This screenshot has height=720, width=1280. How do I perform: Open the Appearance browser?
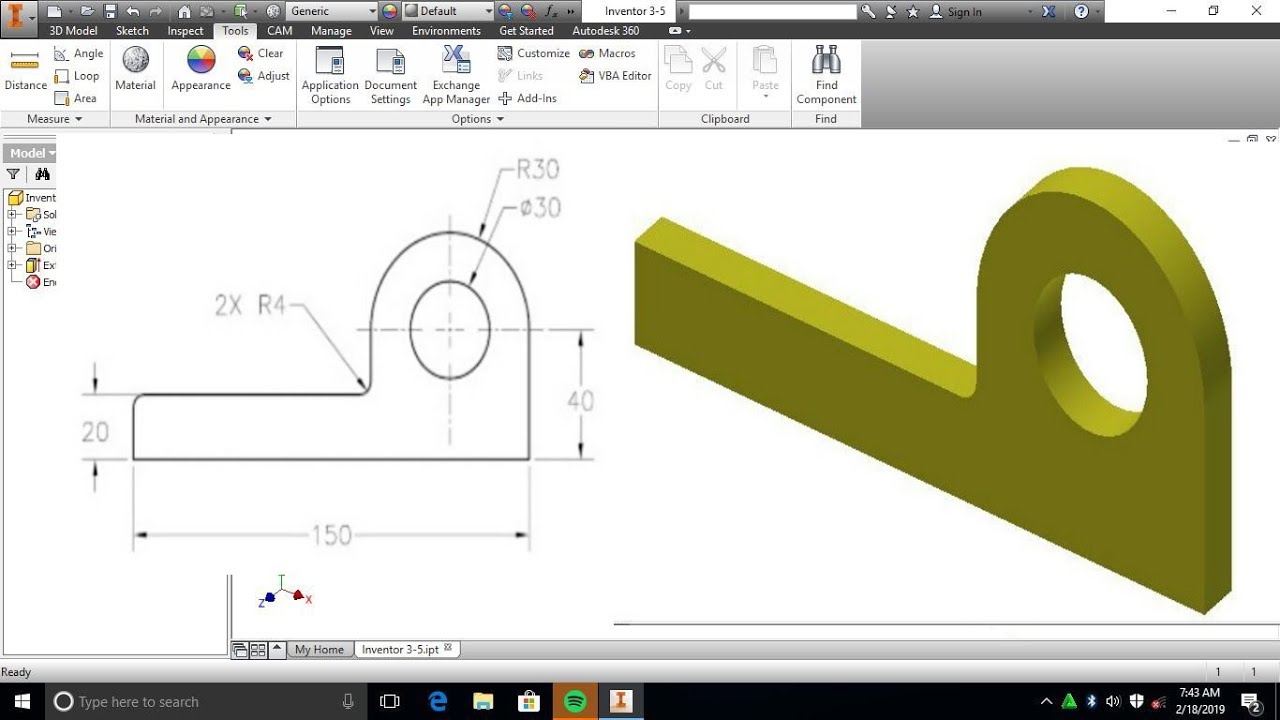pyautogui.click(x=201, y=70)
